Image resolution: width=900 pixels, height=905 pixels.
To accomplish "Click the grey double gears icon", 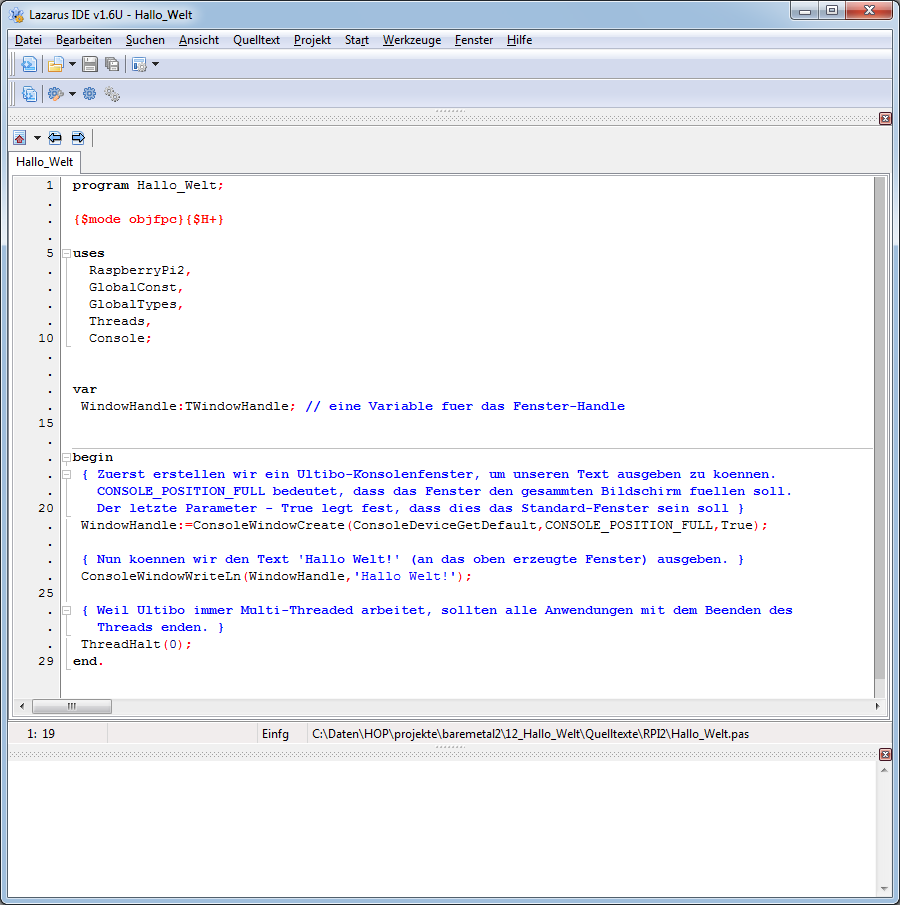I will [112, 94].
